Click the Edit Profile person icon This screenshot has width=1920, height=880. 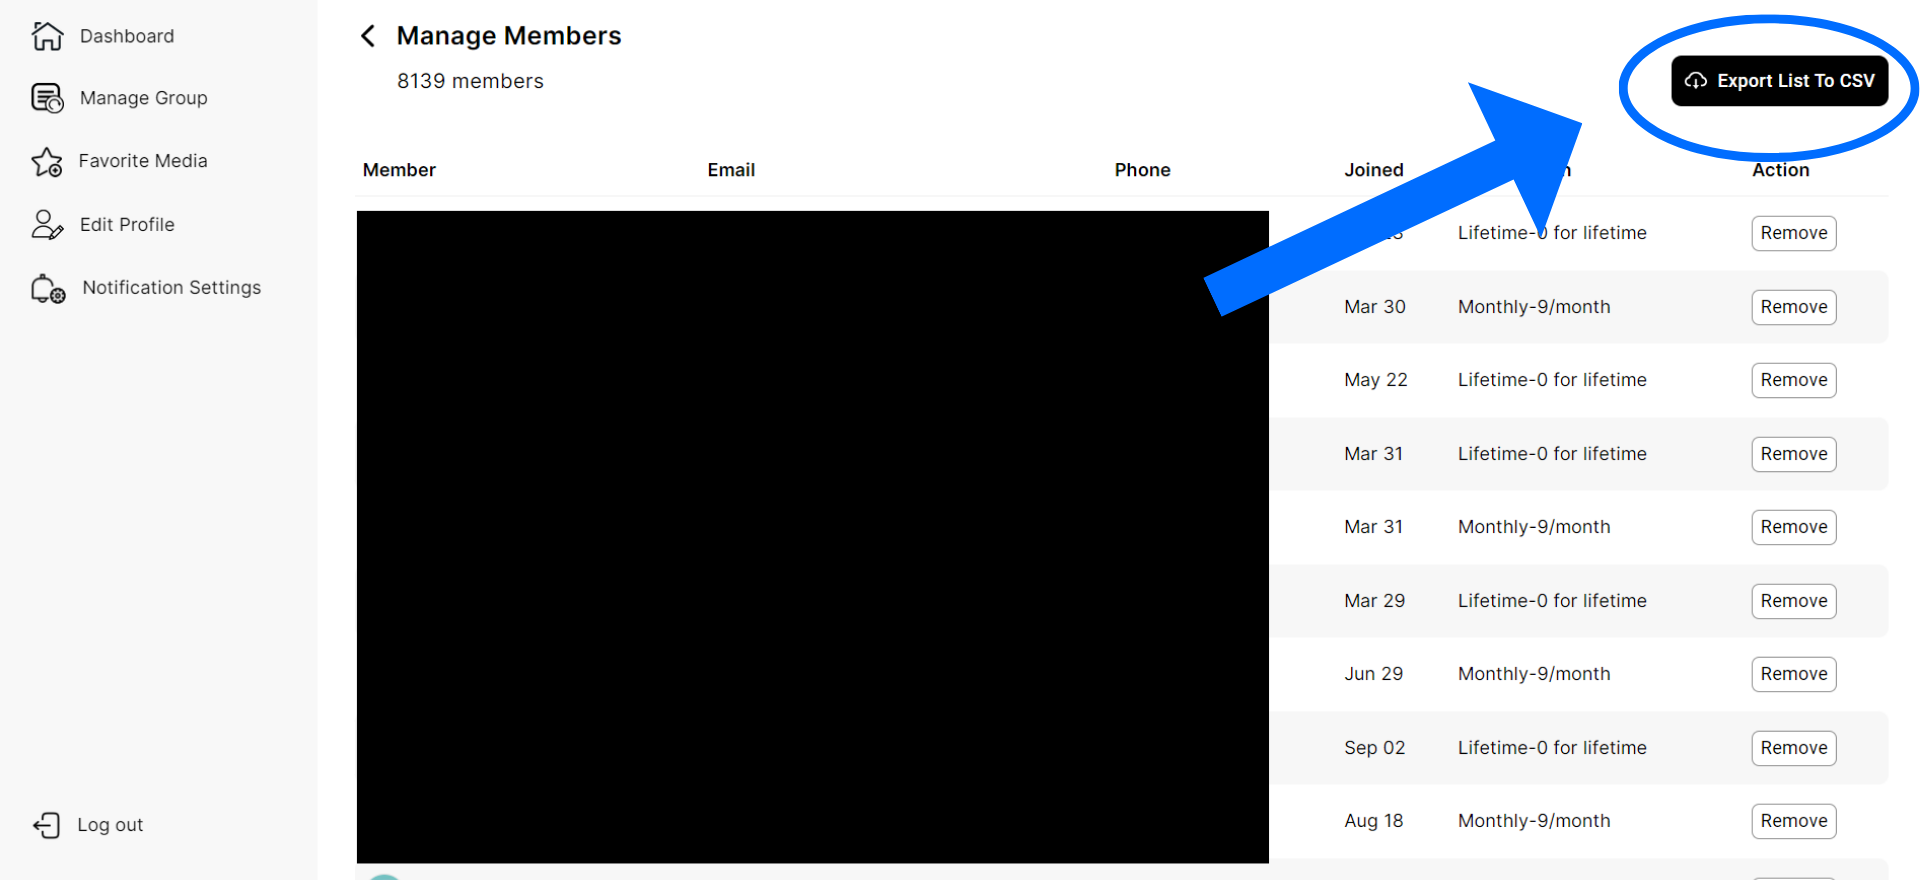click(47, 225)
